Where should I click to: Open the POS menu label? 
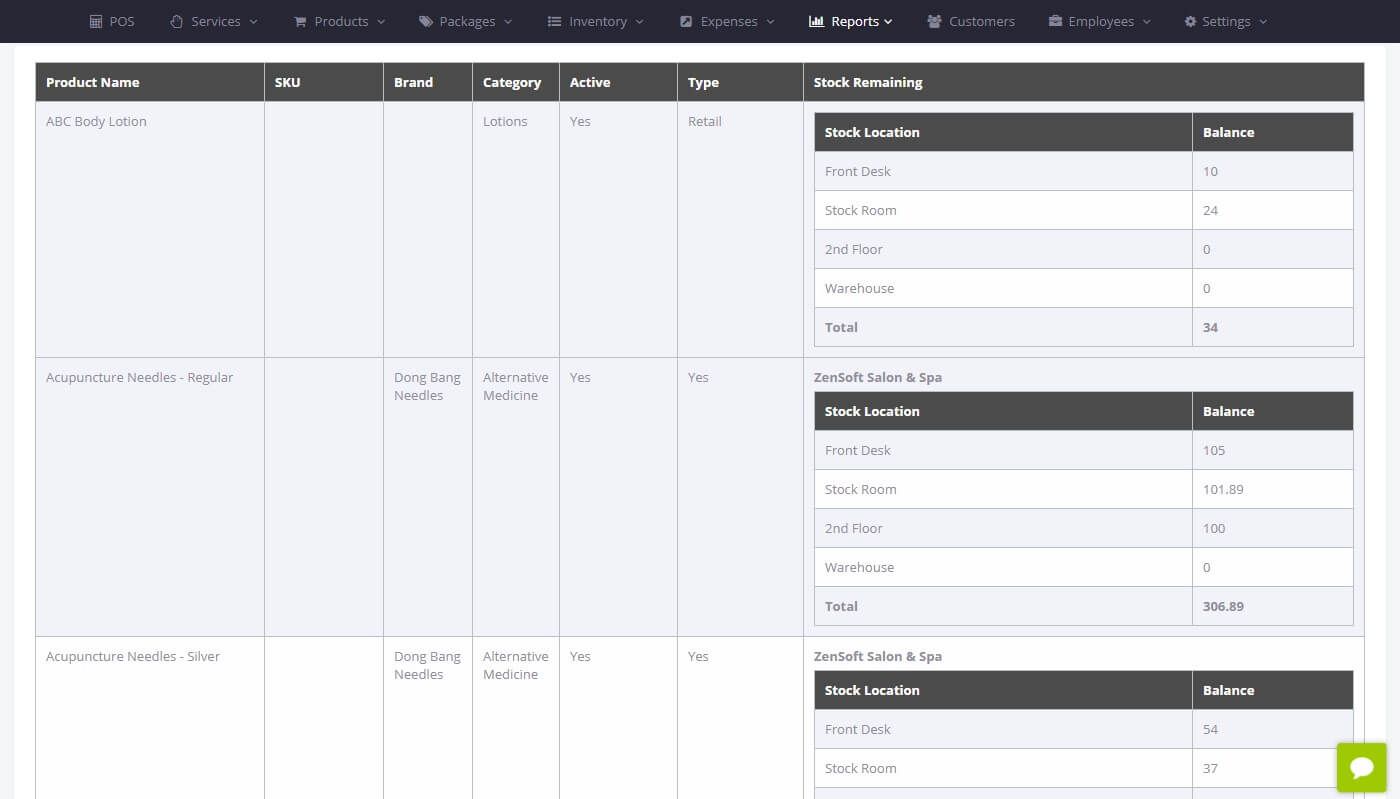point(122,21)
